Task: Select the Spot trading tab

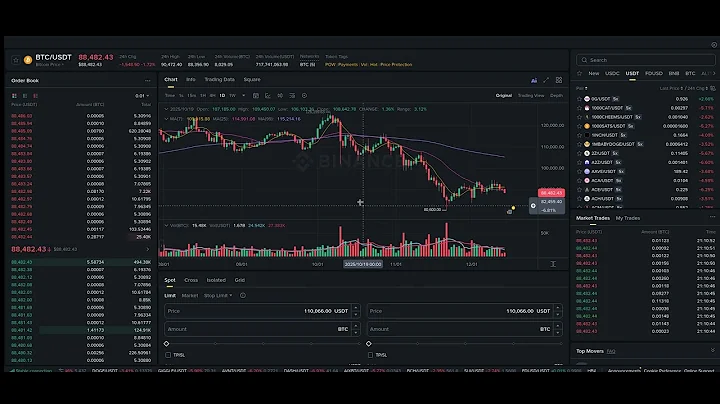Action: coord(170,280)
